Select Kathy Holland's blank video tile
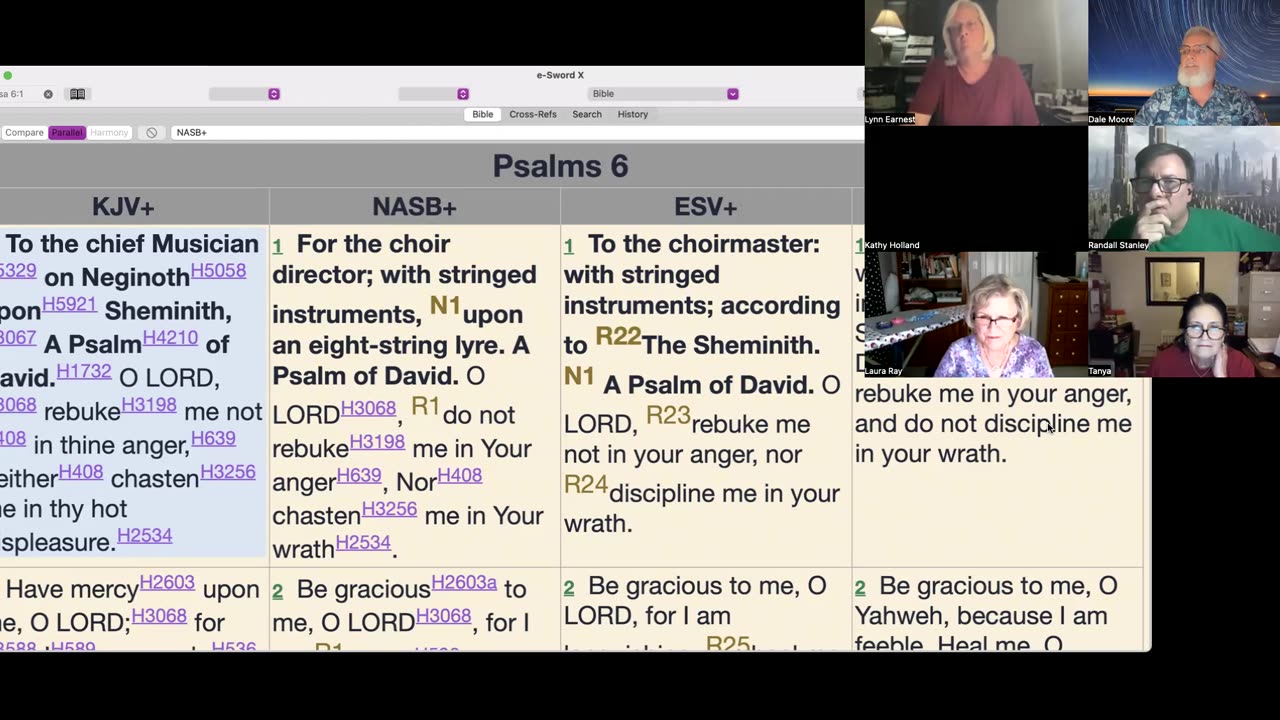 tap(976, 188)
